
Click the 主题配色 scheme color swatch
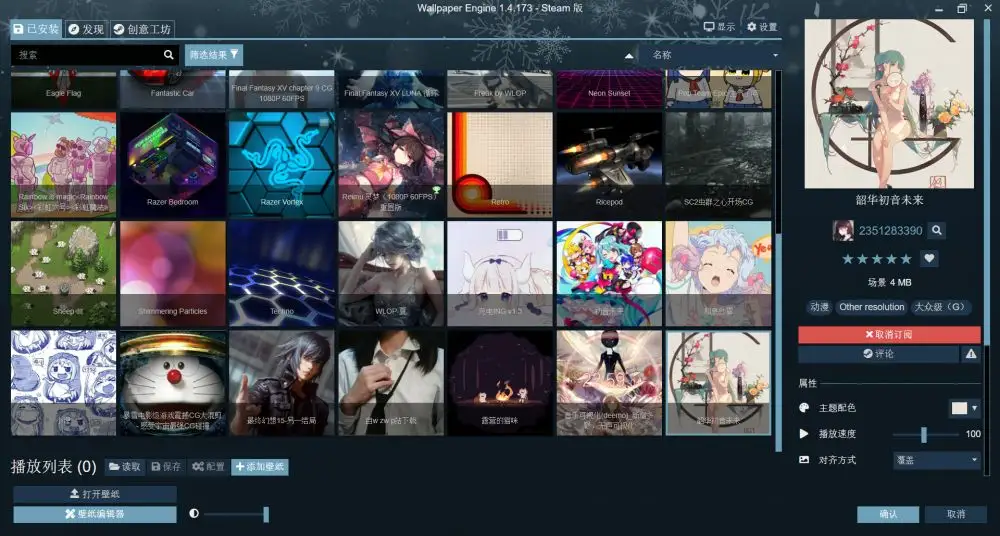(959, 408)
